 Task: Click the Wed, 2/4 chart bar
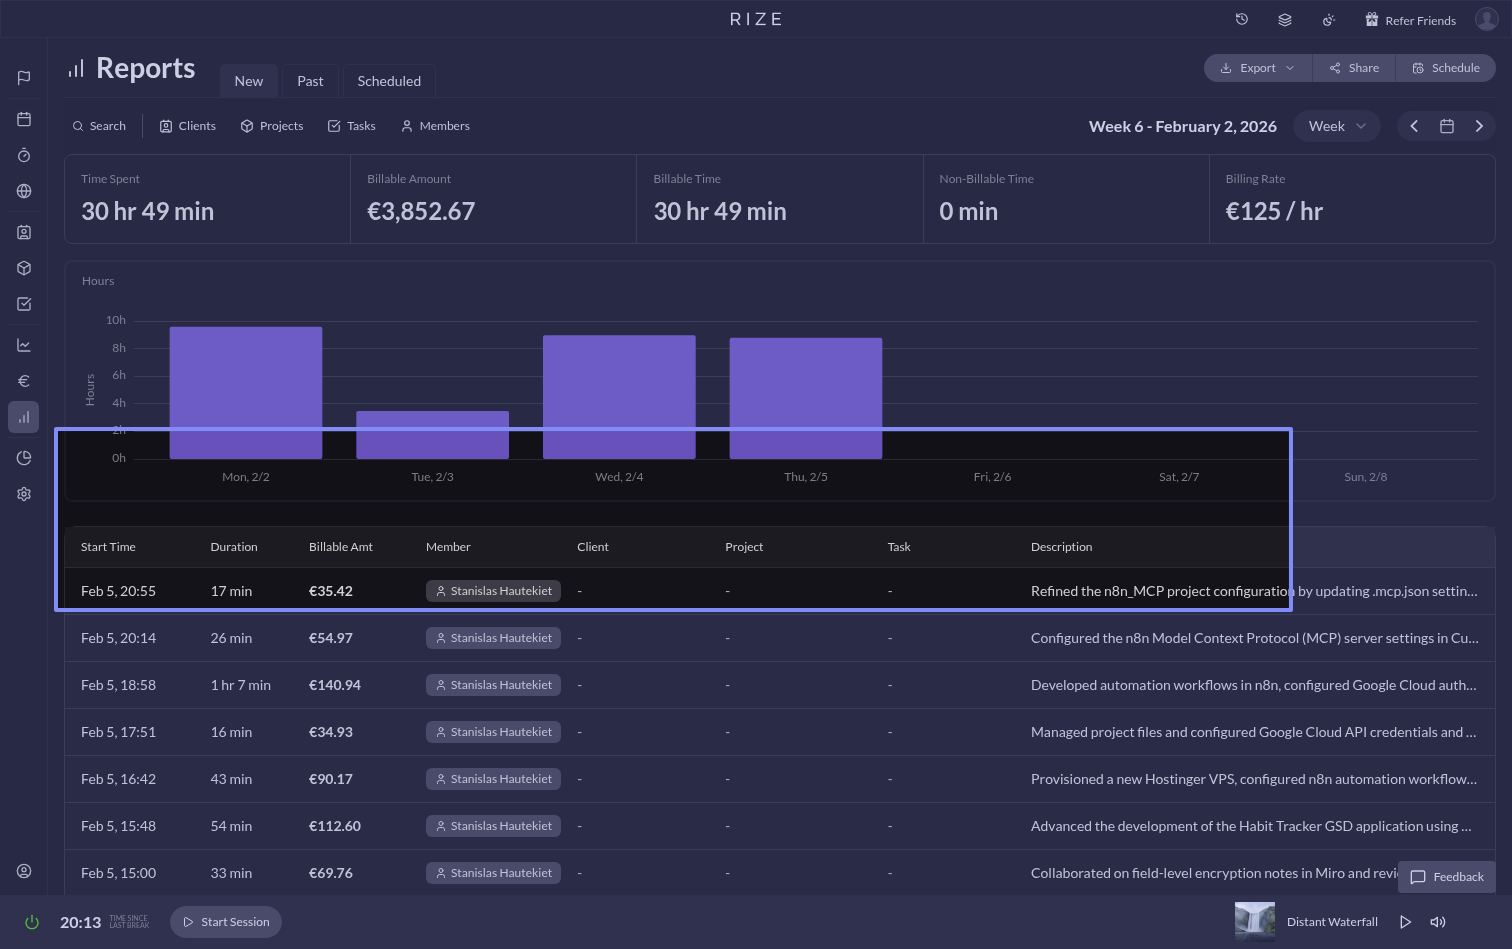pyautogui.click(x=619, y=396)
